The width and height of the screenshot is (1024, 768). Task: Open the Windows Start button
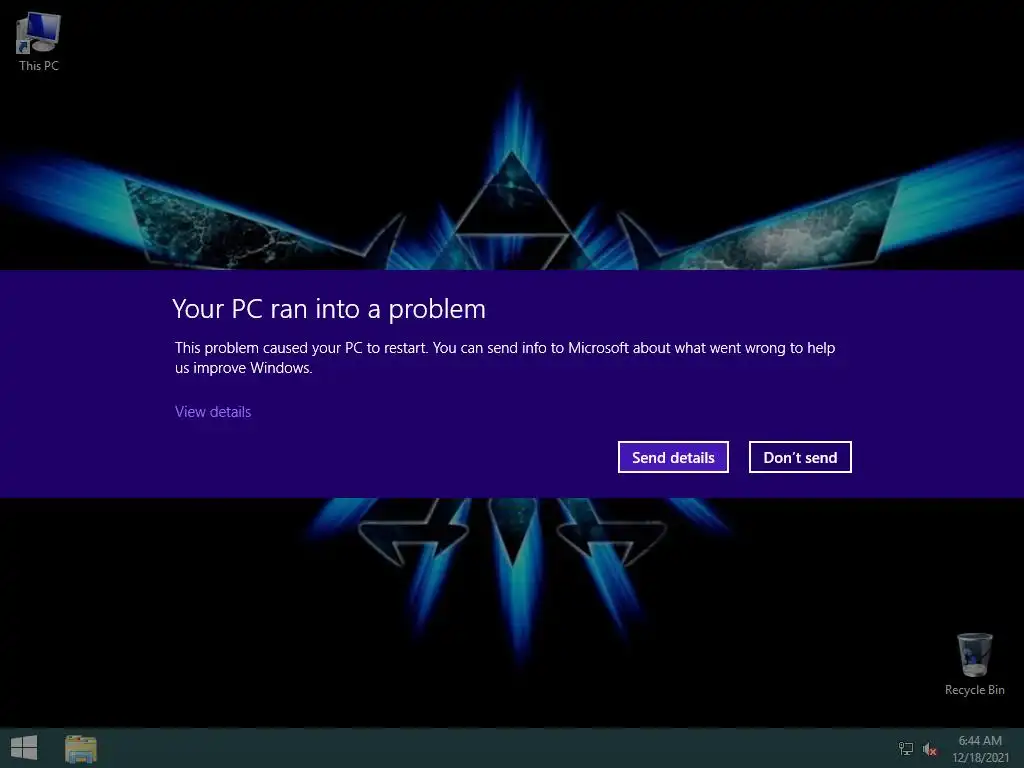(24, 748)
